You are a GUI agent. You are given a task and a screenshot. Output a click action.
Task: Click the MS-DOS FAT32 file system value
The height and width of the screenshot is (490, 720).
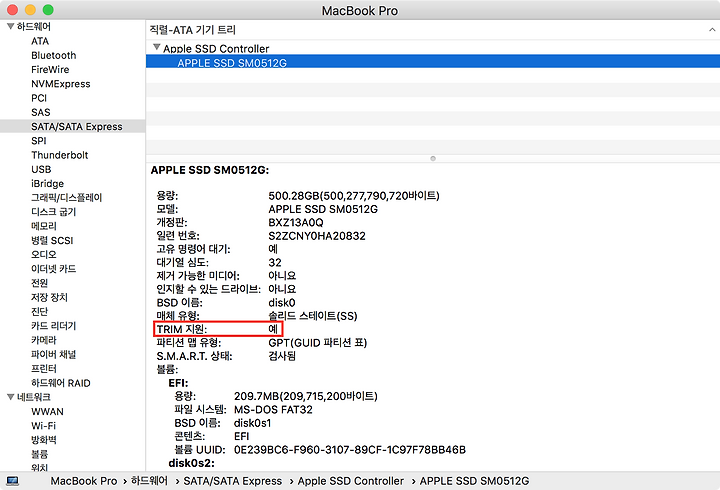[273, 410]
